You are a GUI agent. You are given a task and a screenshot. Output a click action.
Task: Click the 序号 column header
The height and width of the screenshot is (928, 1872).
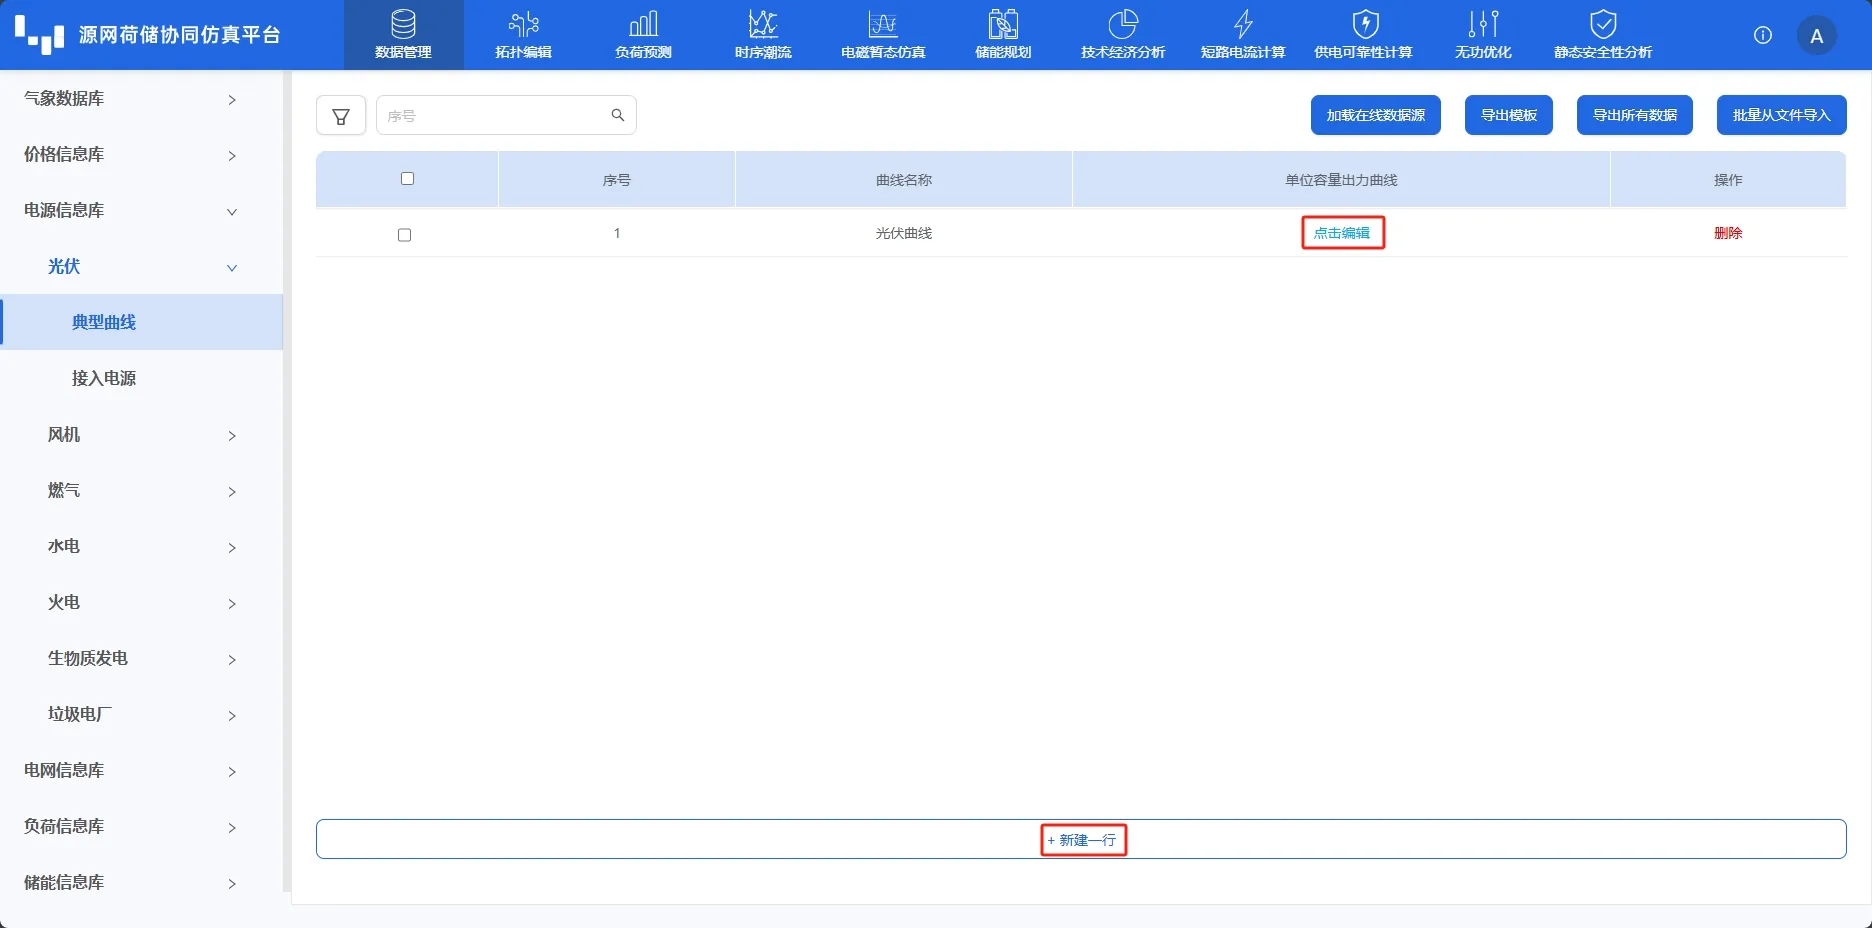click(617, 180)
